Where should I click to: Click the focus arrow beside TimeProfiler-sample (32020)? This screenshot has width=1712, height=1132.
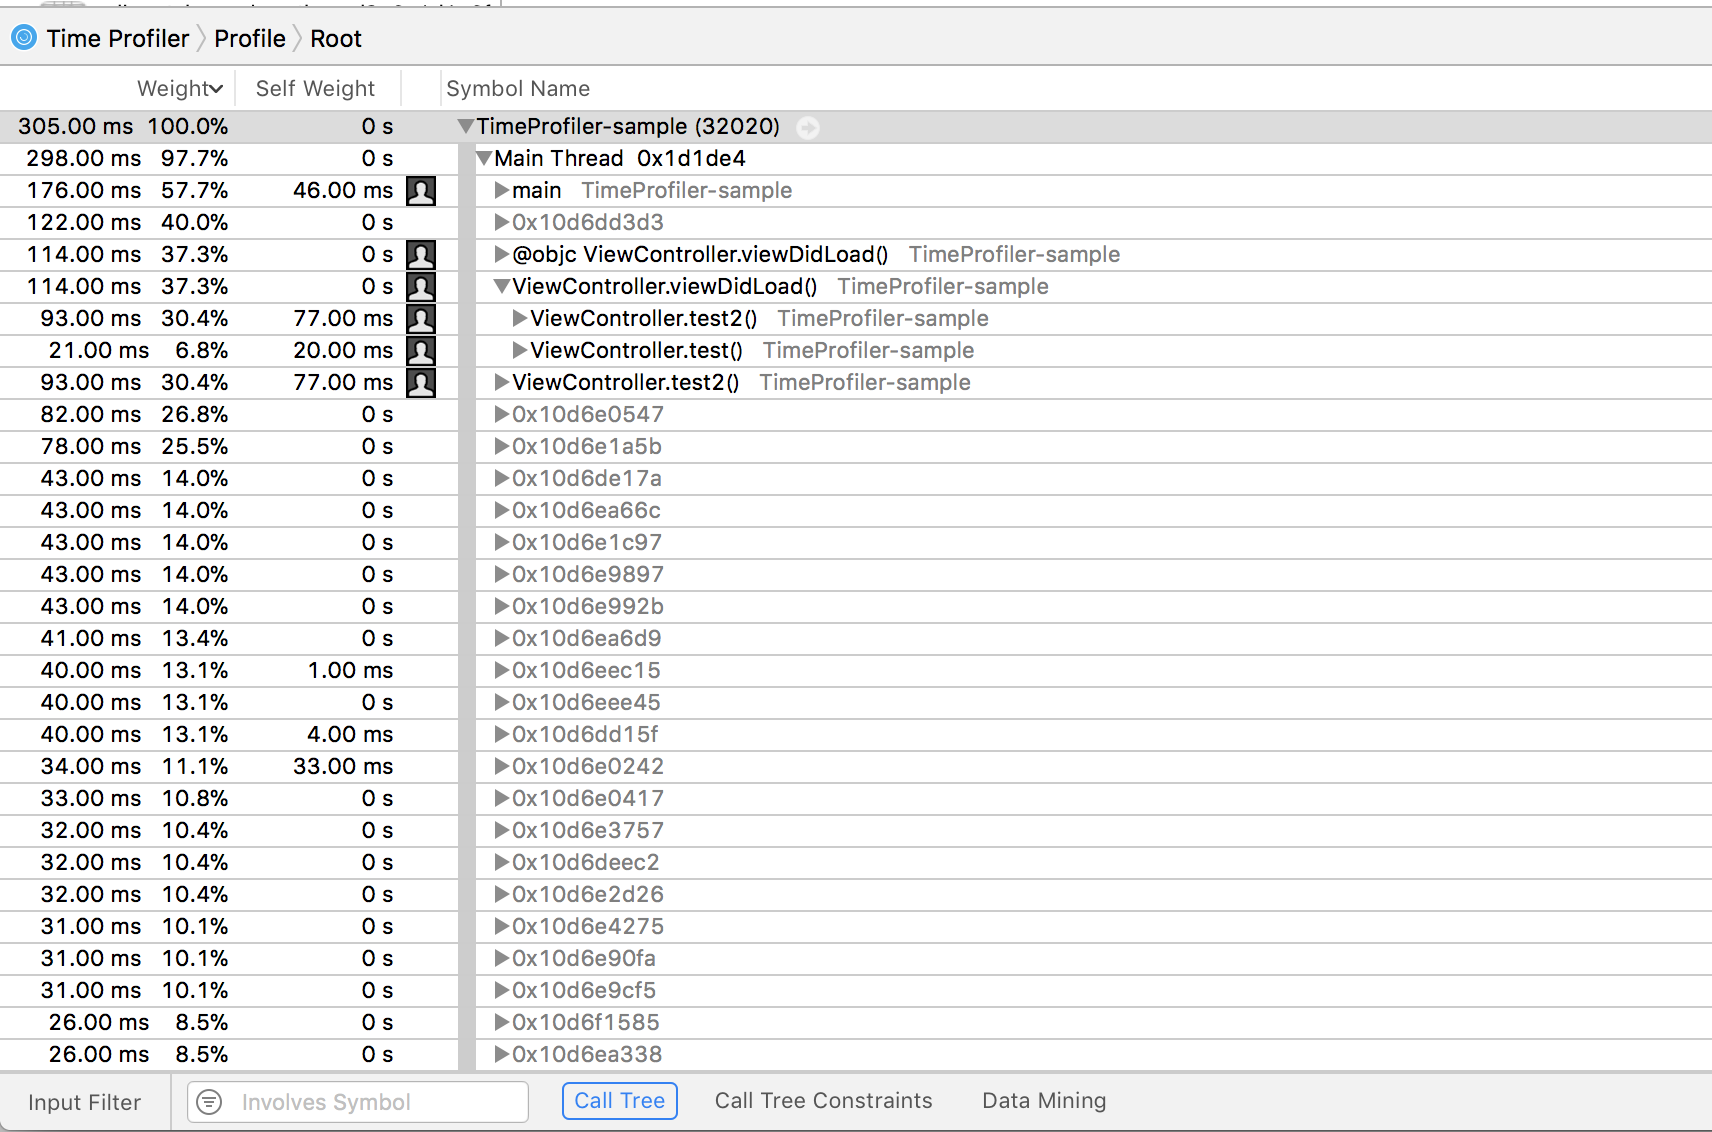[x=808, y=127]
